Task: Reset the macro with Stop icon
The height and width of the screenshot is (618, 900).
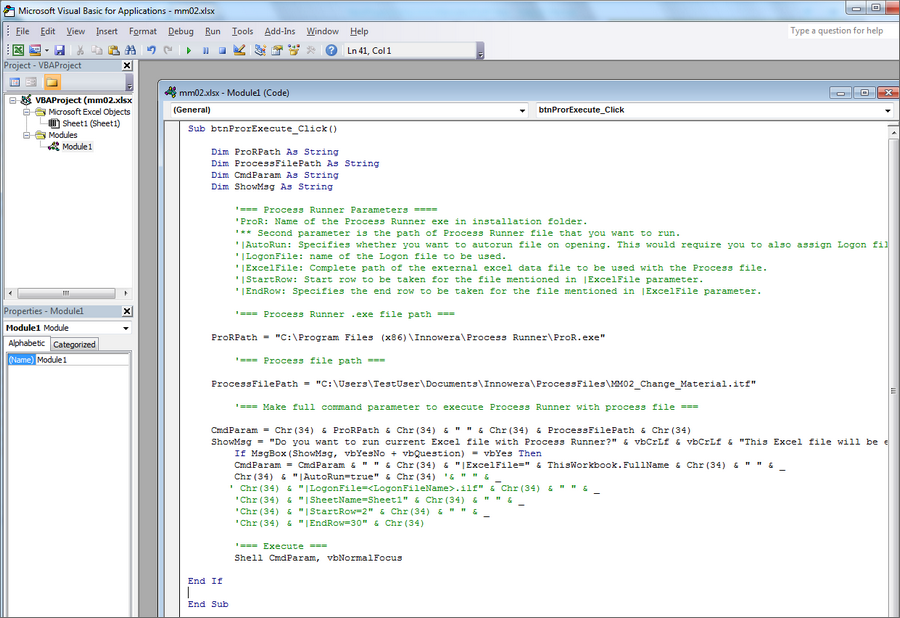Action: click(x=223, y=50)
